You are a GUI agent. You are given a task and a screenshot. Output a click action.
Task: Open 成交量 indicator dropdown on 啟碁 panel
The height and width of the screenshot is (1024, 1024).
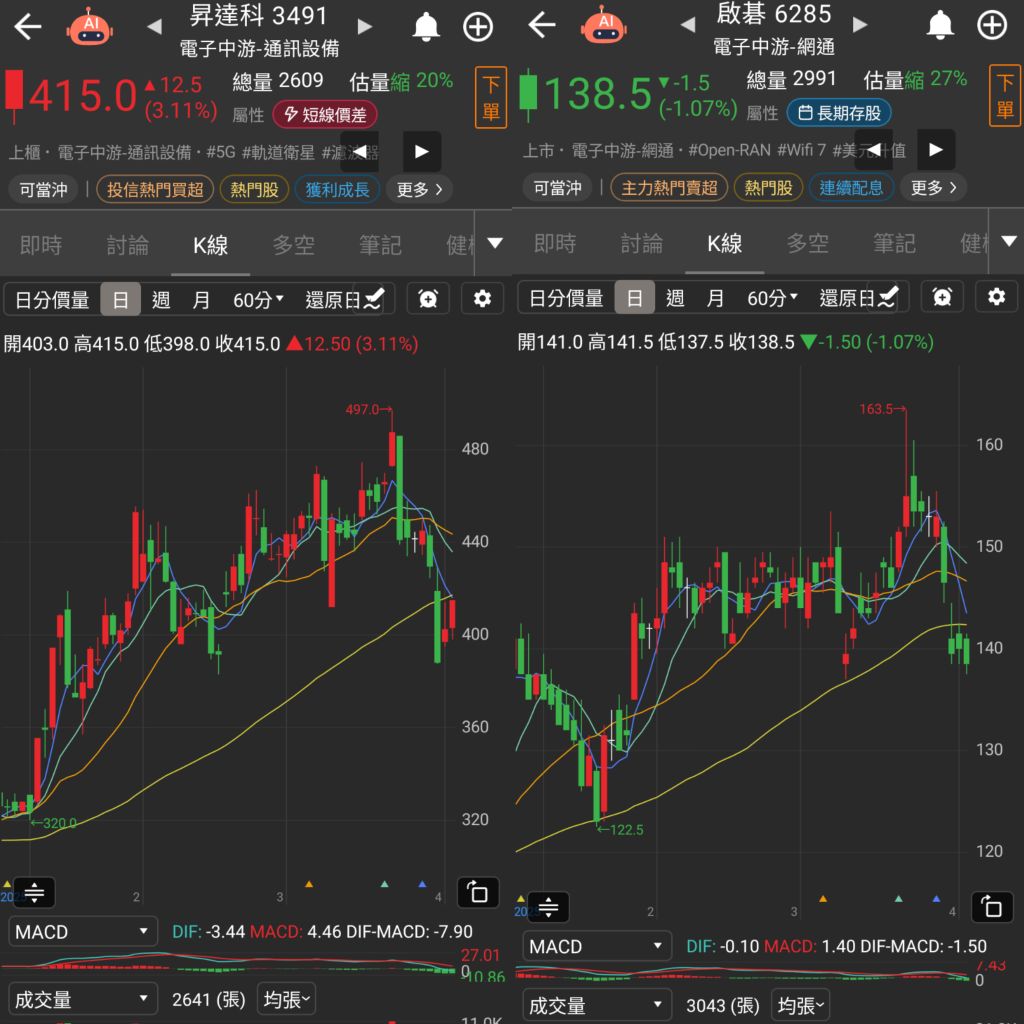pos(596,1005)
